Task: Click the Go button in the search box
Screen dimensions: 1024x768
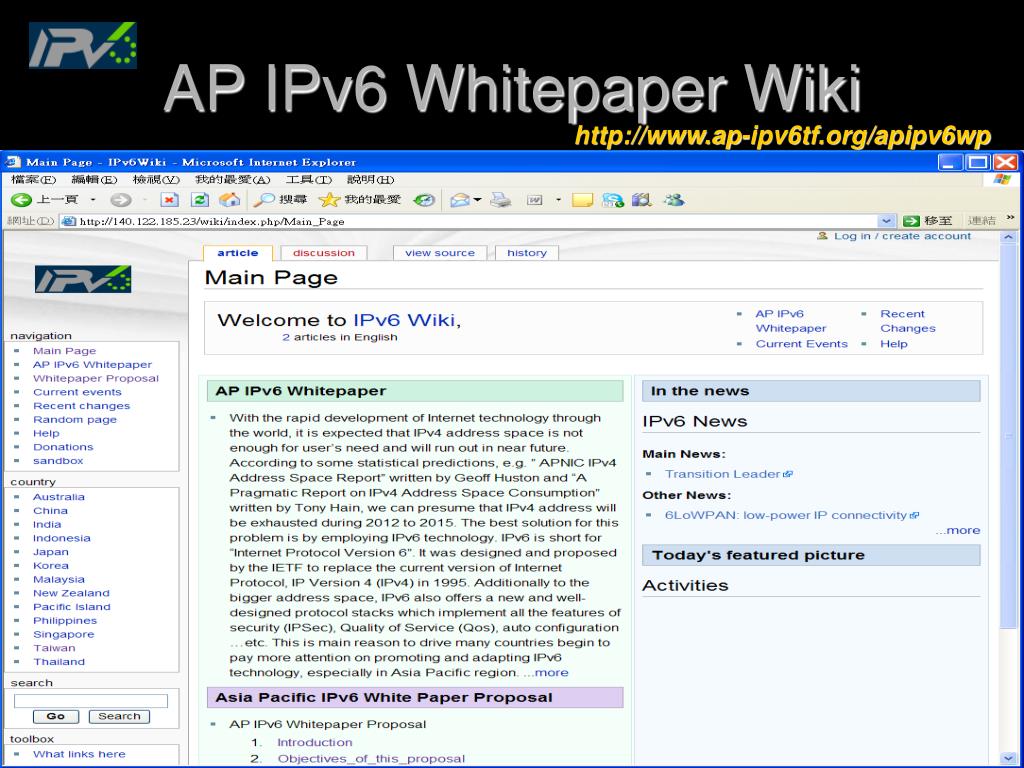Action: coord(56,716)
